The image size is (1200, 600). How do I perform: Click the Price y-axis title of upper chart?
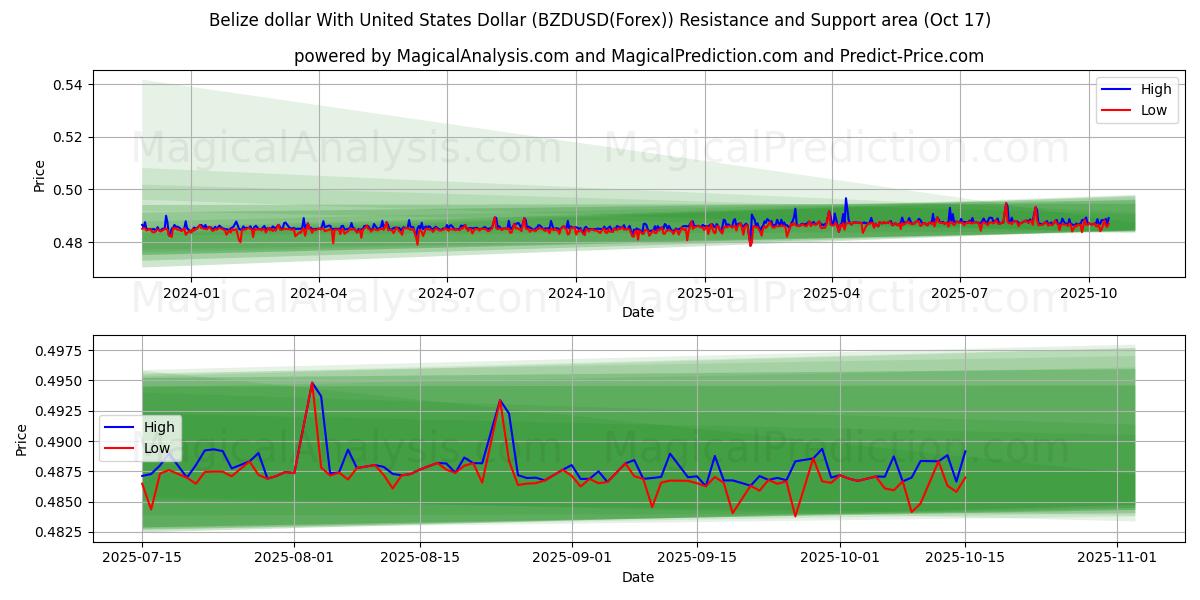[x=40, y=175]
